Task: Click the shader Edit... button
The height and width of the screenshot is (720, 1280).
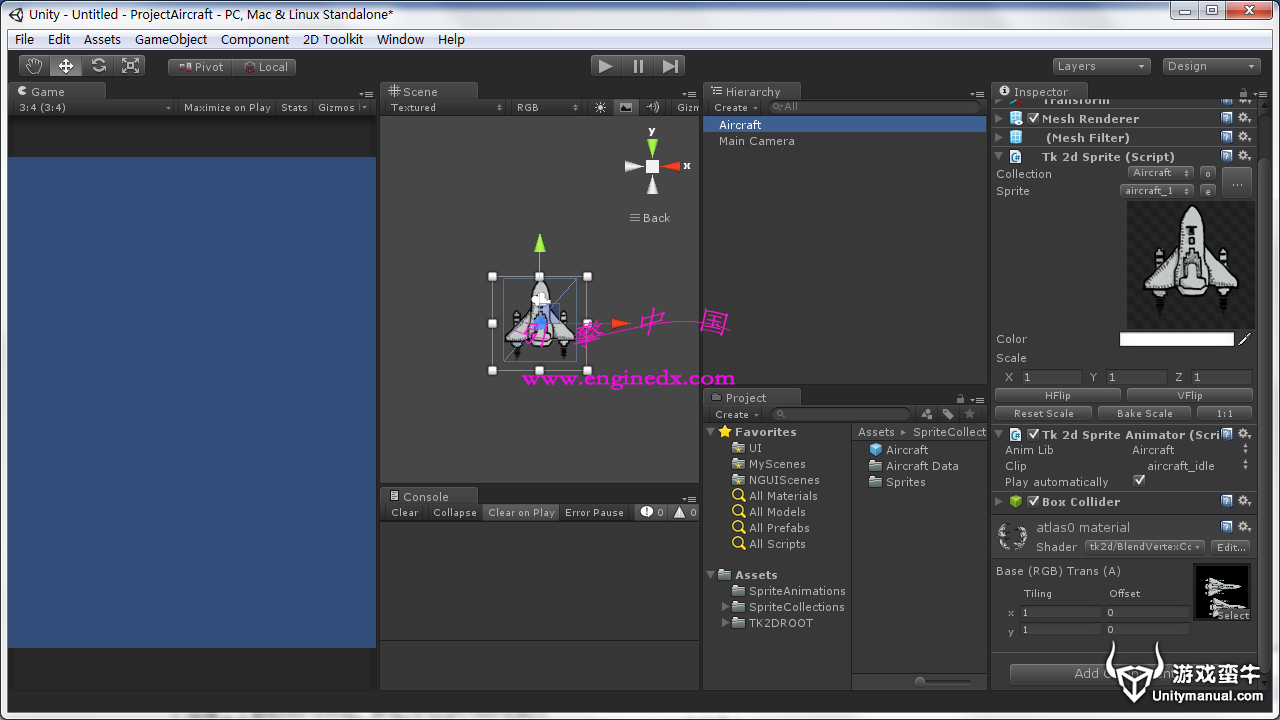Action: 1231,547
